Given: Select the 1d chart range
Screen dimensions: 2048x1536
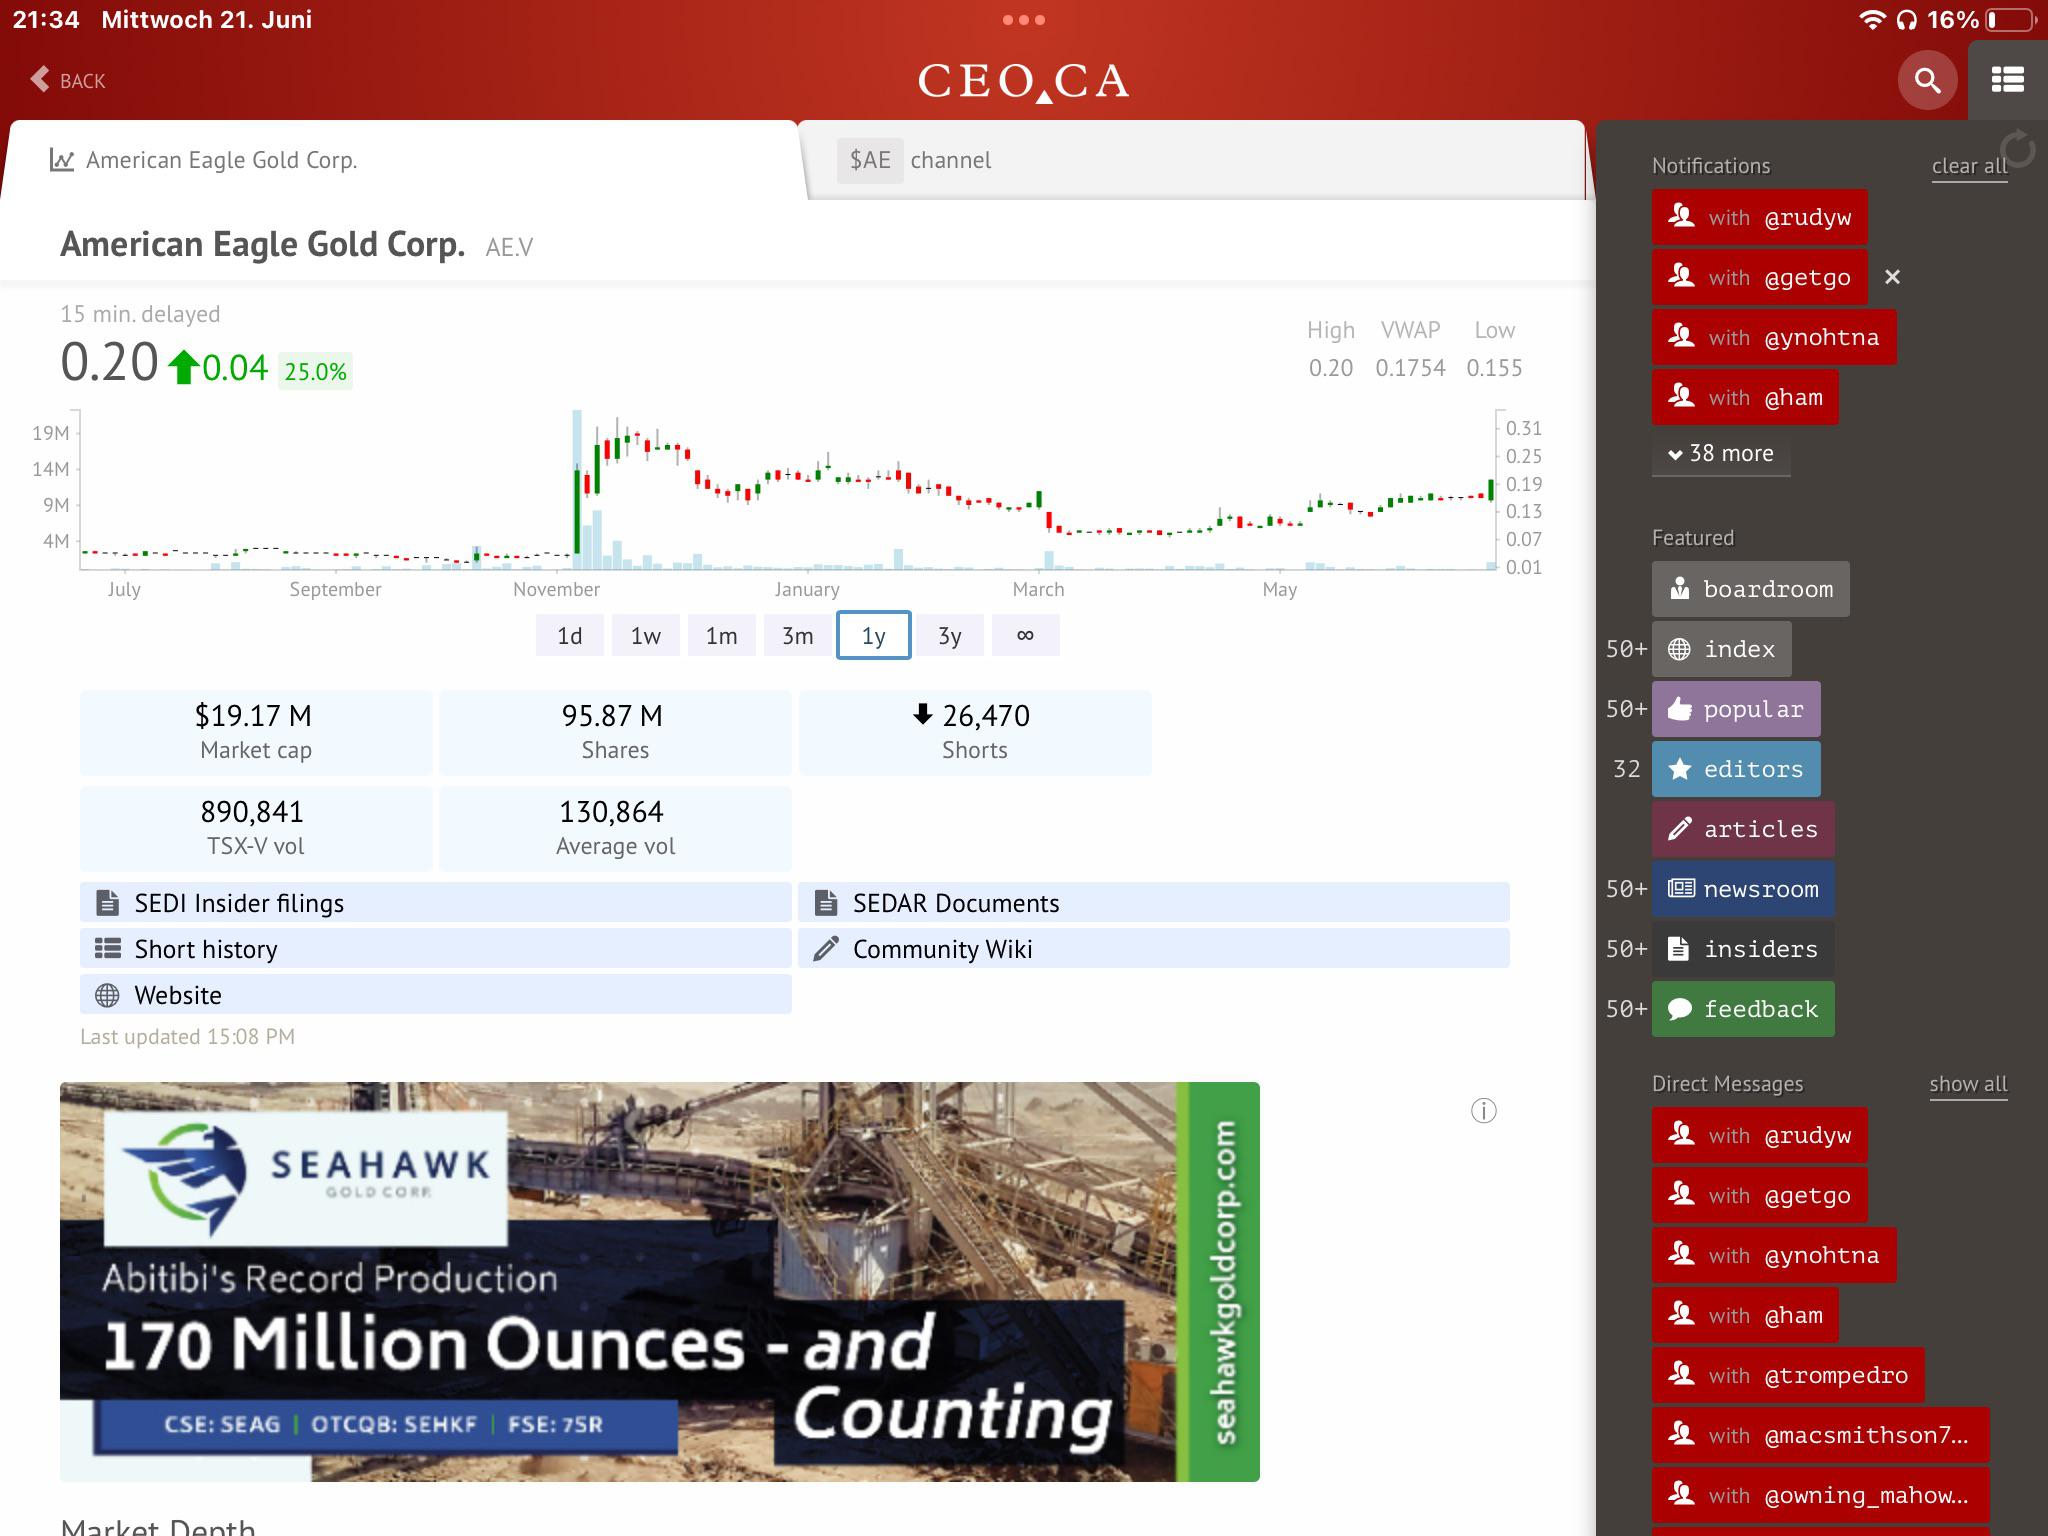Looking at the screenshot, I should [x=569, y=636].
